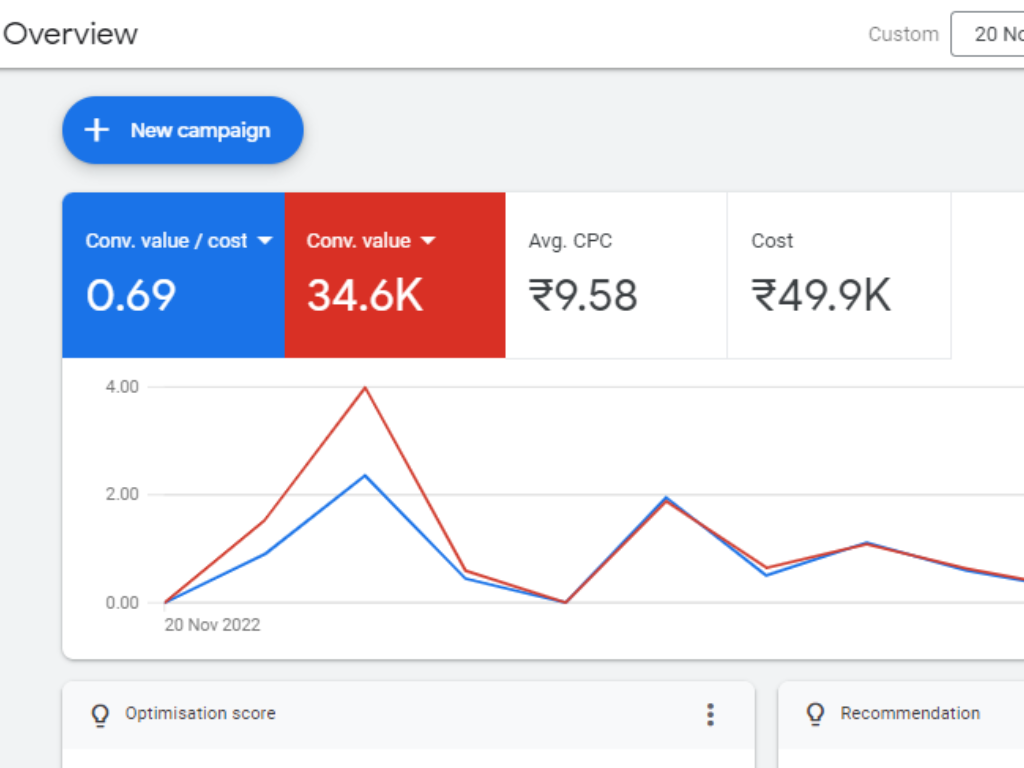Click the Avg. CPC metric card

(616, 275)
